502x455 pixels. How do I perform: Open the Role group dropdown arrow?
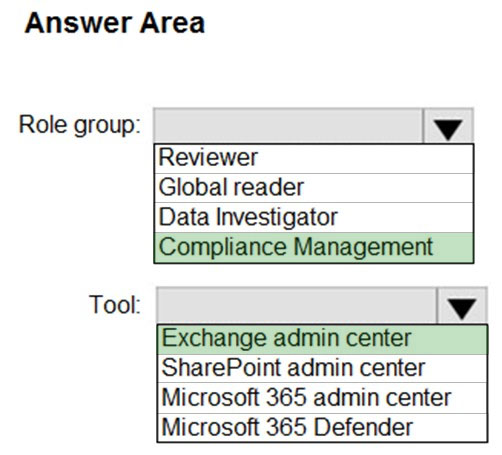448,126
